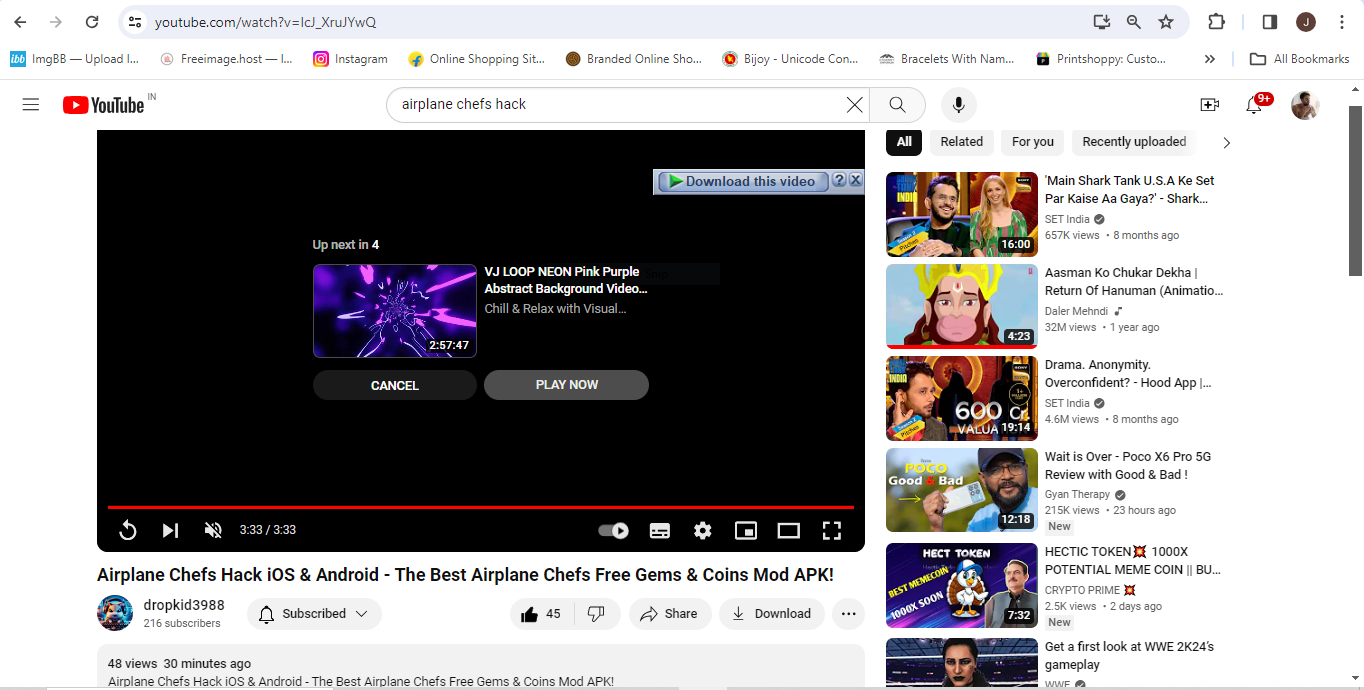This screenshot has width=1364, height=690.
Task: Toggle the autoplay switch
Action: pyautogui.click(x=613, y=530)
